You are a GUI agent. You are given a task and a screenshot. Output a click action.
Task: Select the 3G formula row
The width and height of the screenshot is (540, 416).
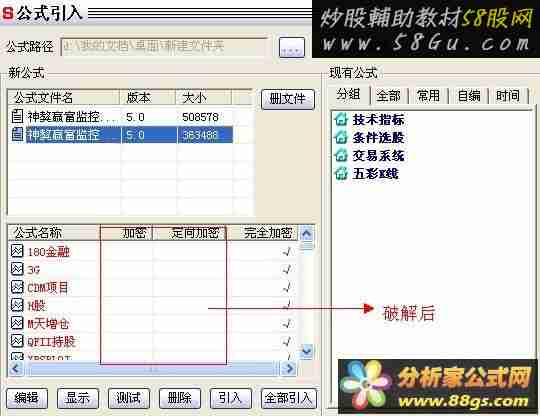click(153, 269)
